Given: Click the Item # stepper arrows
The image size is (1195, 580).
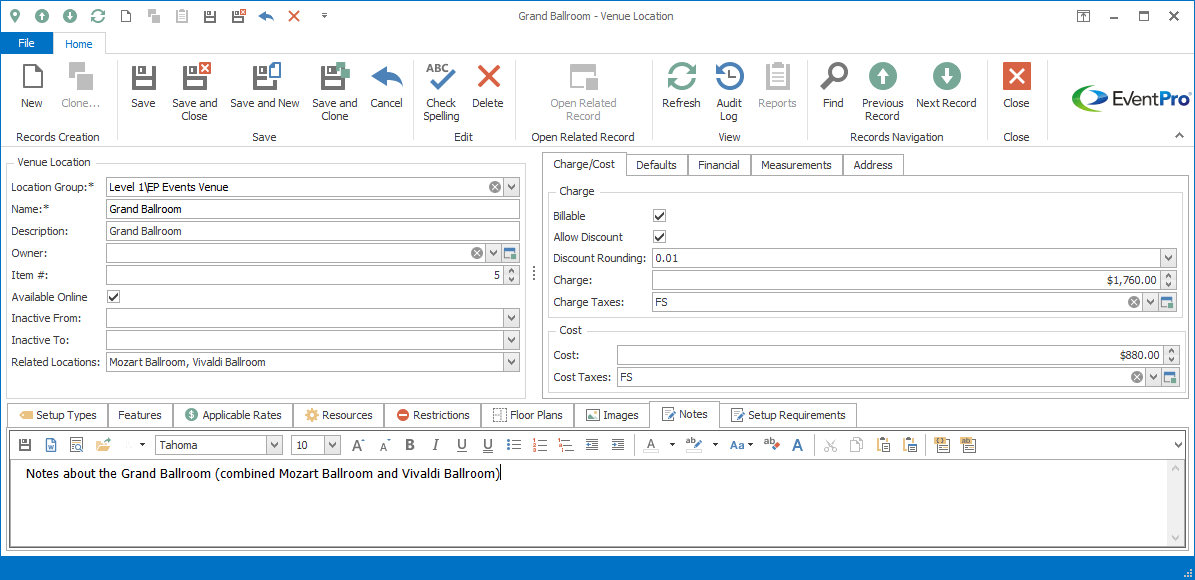Looking at the screenshot, I should pos(511,275).
